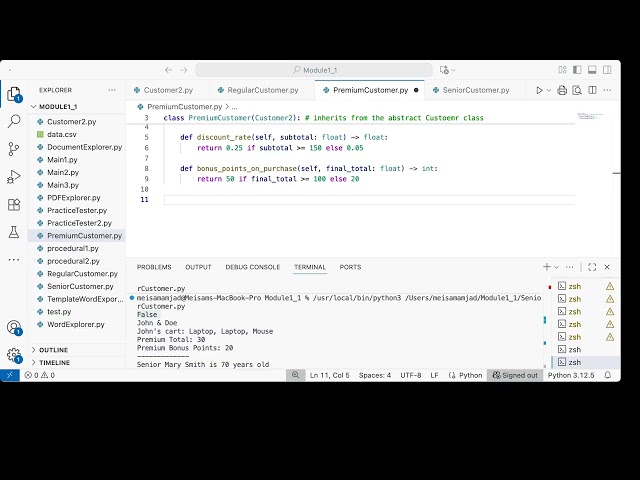The height and width of the screenshot is (480, 640).
Task: Open the remote window status button
Action: 10,375
